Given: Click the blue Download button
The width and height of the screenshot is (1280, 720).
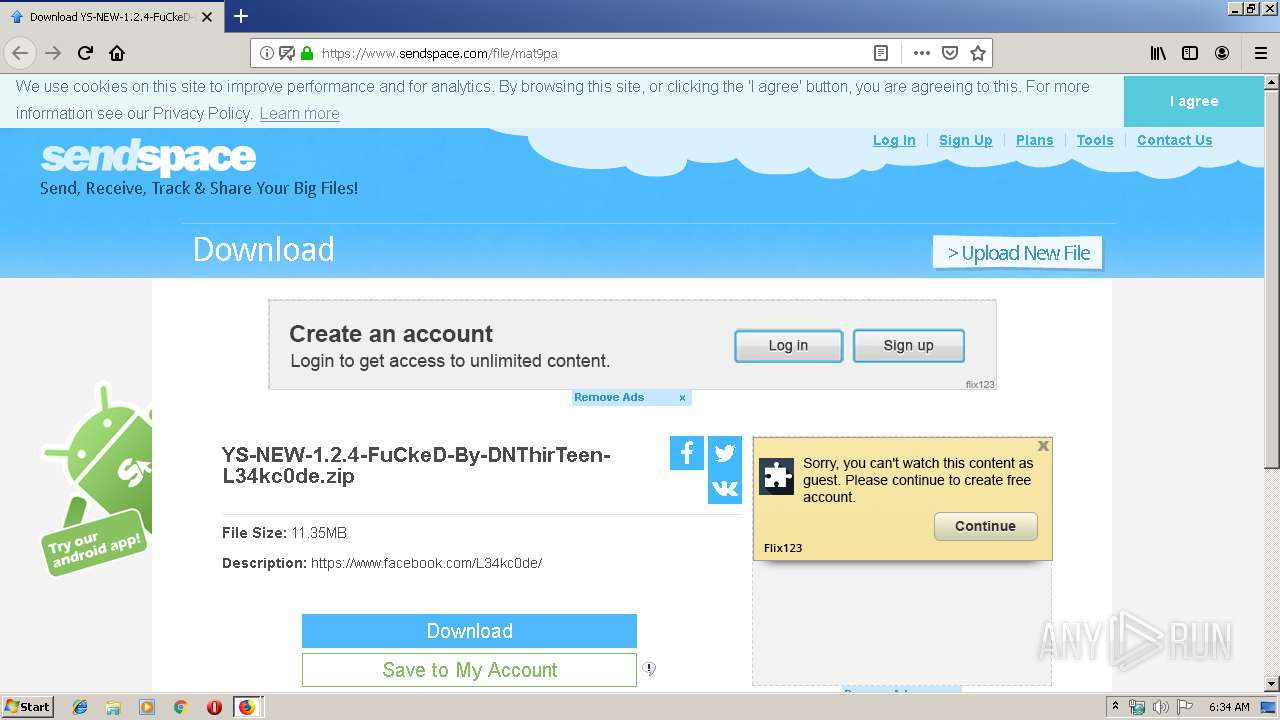Looking at the screenshot, I should 469,631.
